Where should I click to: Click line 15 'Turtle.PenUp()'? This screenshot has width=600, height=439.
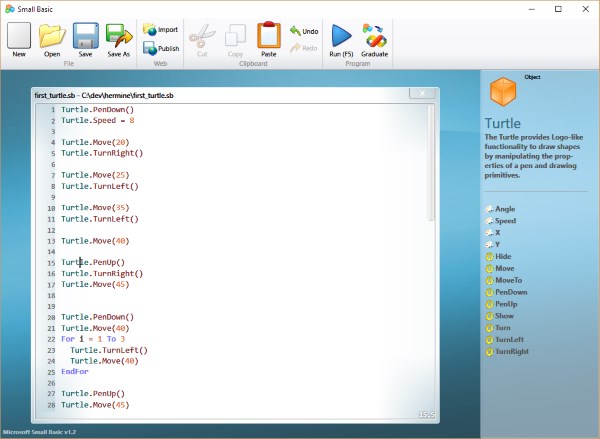(93, 262)
